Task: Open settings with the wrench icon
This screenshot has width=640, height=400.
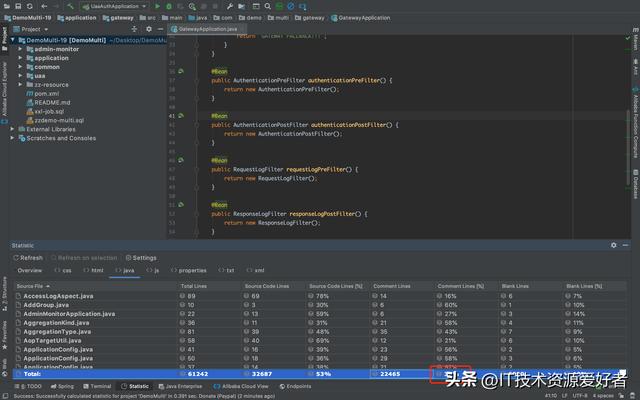Action: tap(230, 6)
